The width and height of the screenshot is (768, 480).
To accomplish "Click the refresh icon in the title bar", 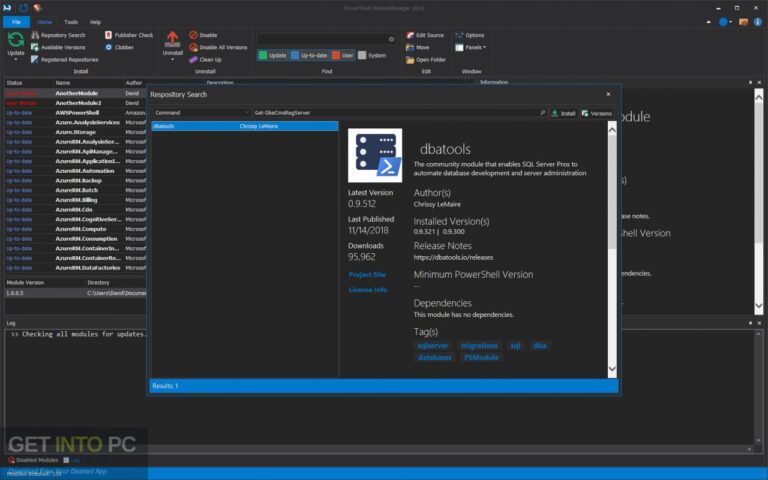I will tap(23, 8).
